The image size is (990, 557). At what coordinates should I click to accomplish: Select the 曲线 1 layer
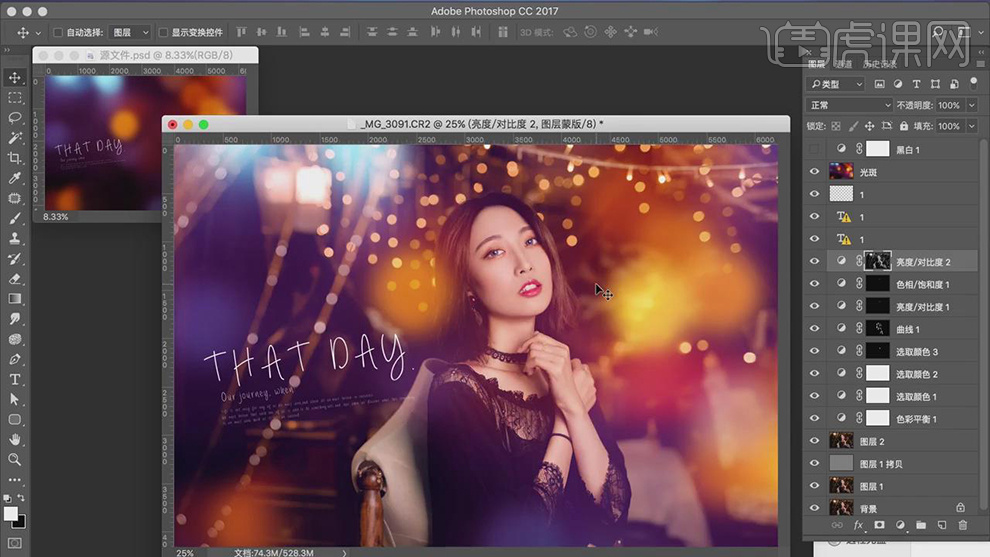(x=908, y=329)
